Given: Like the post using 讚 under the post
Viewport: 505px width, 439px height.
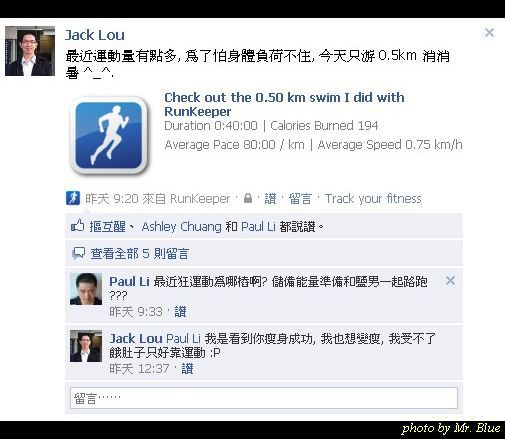Looking at the screenshot, I should 270,199.
